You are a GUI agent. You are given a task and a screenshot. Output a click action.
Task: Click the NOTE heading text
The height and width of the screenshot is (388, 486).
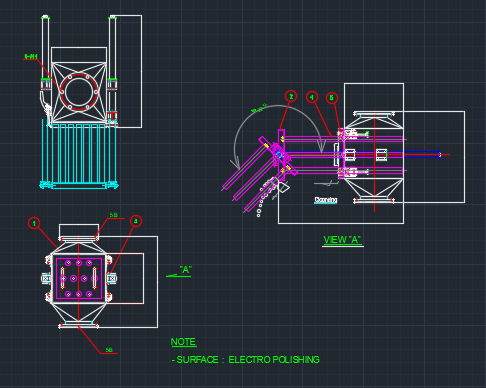tap(183, 342)
